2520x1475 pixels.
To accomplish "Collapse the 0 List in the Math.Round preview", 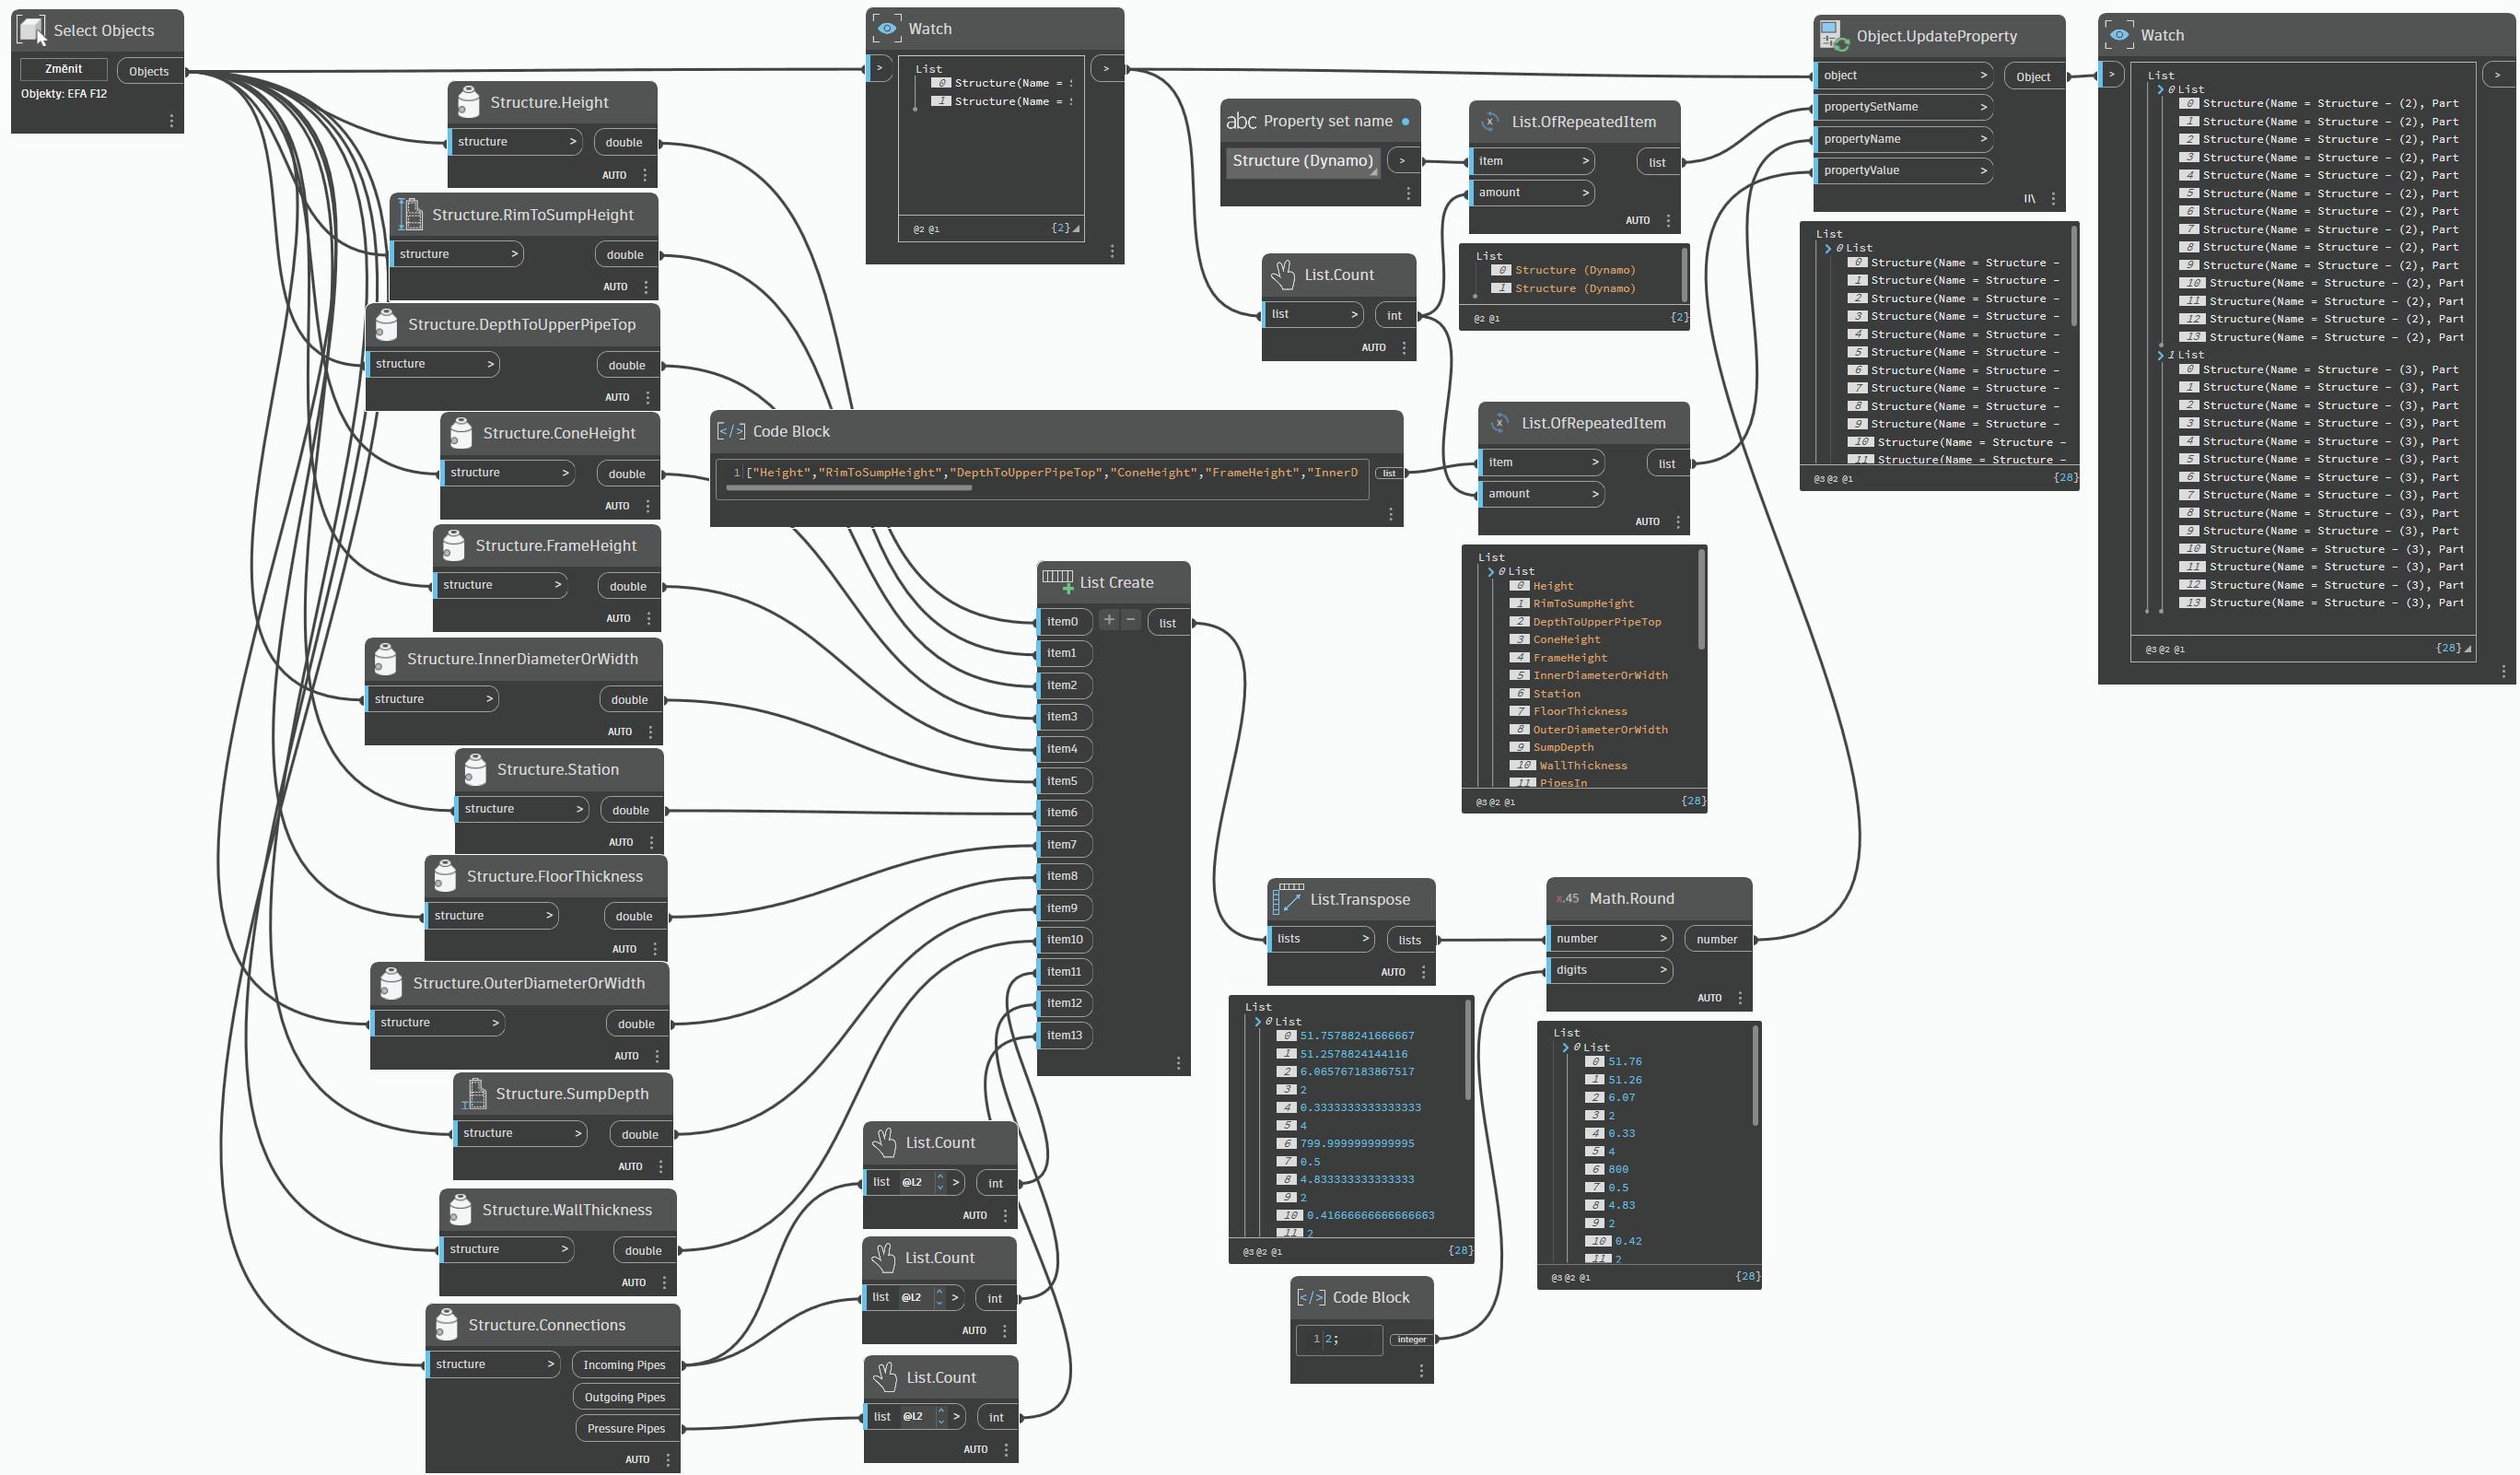I will pos(1565,1048).
